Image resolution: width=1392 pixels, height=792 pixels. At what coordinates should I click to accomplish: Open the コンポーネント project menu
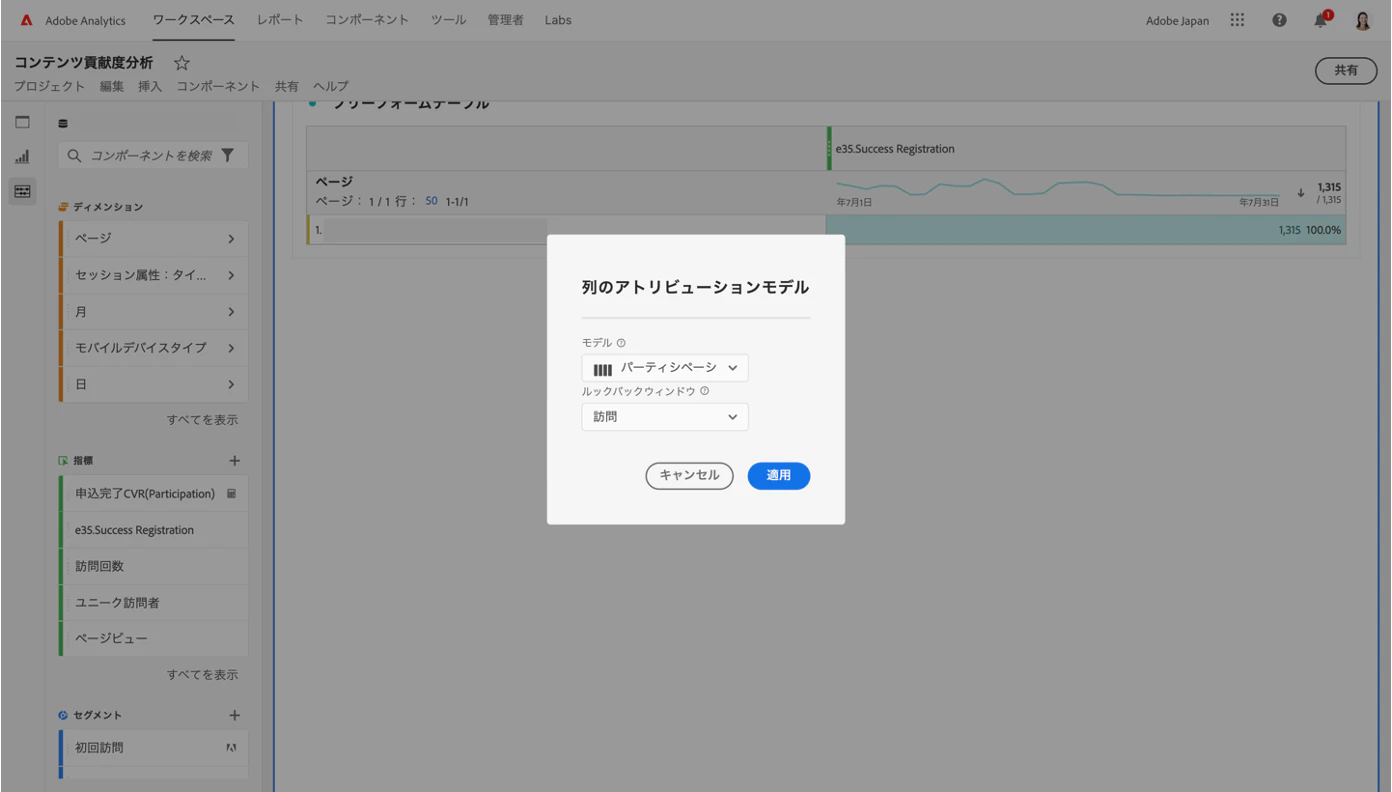coord(218,87)
